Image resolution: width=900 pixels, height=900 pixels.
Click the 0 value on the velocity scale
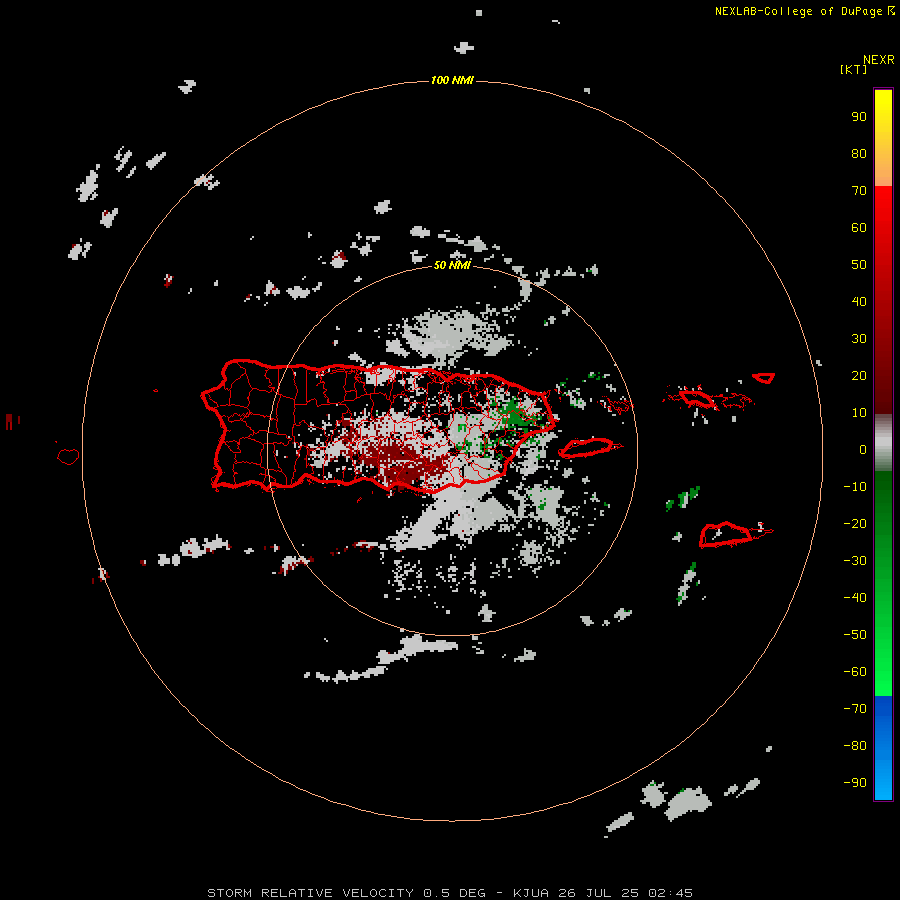click(x=863, y=449)
